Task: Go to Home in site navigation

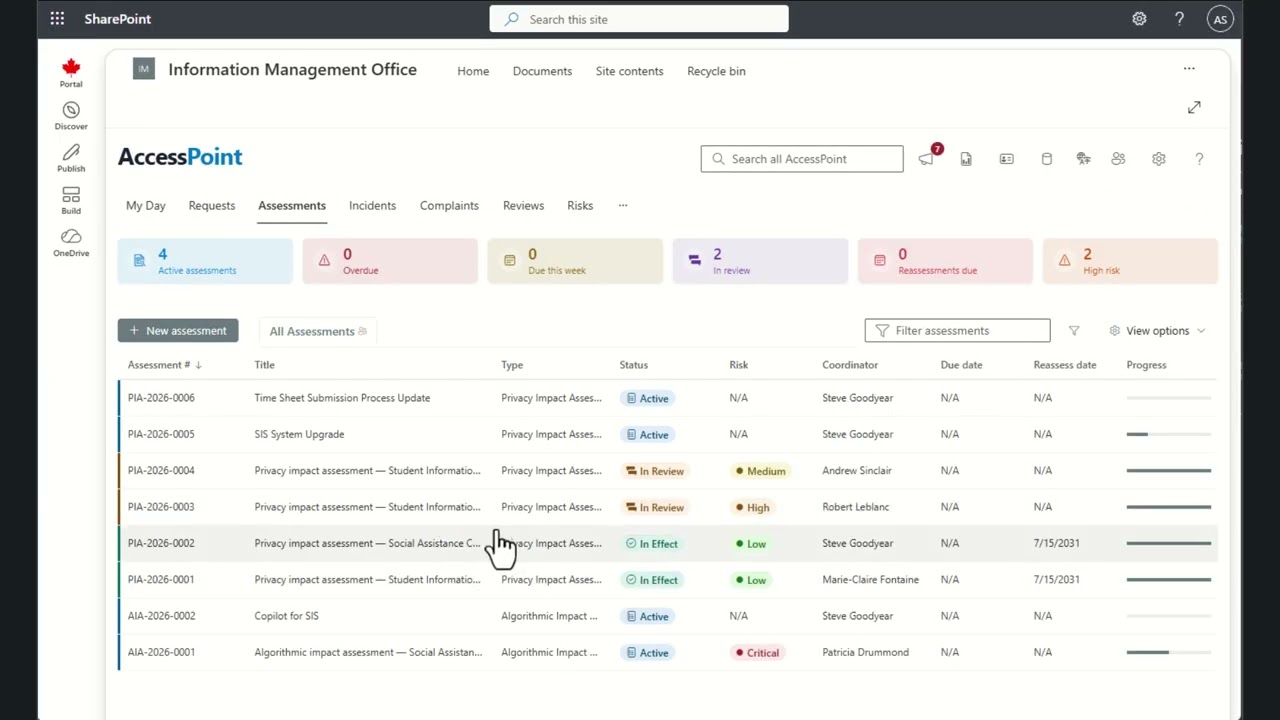Action: pos(473,71)
